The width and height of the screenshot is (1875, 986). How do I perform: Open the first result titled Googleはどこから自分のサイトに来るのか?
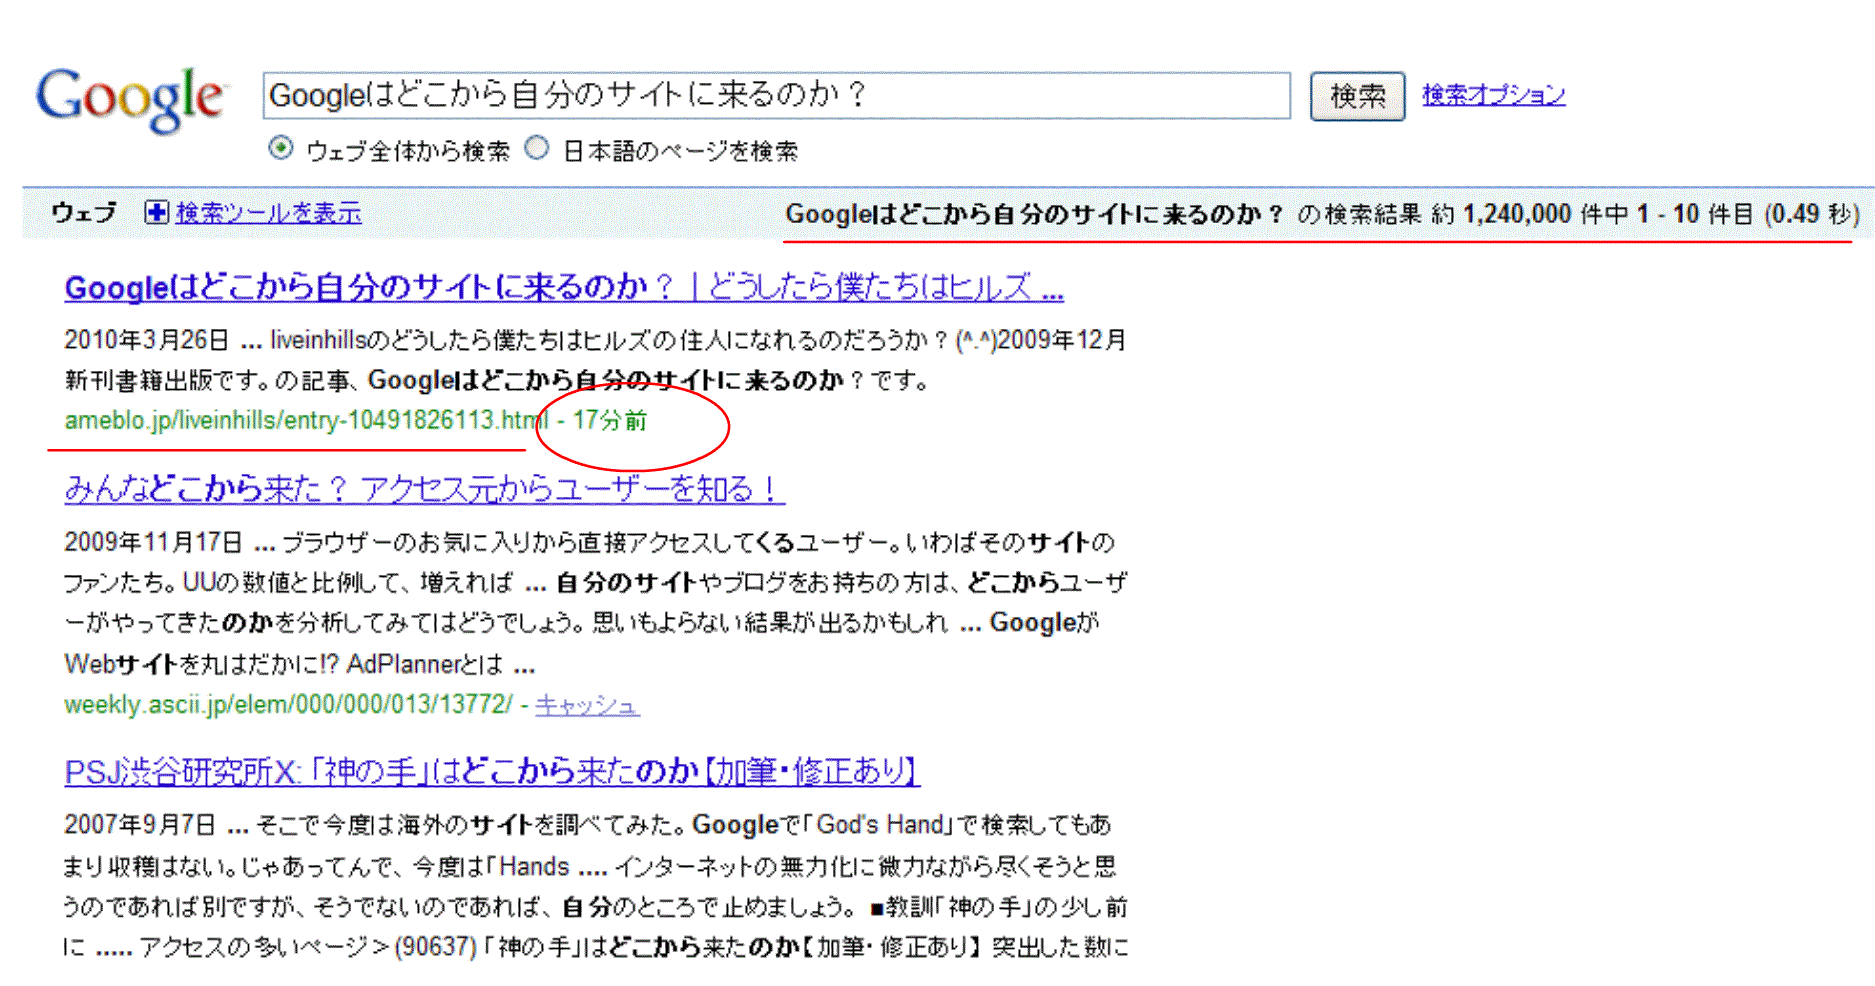tap(563, 288)
